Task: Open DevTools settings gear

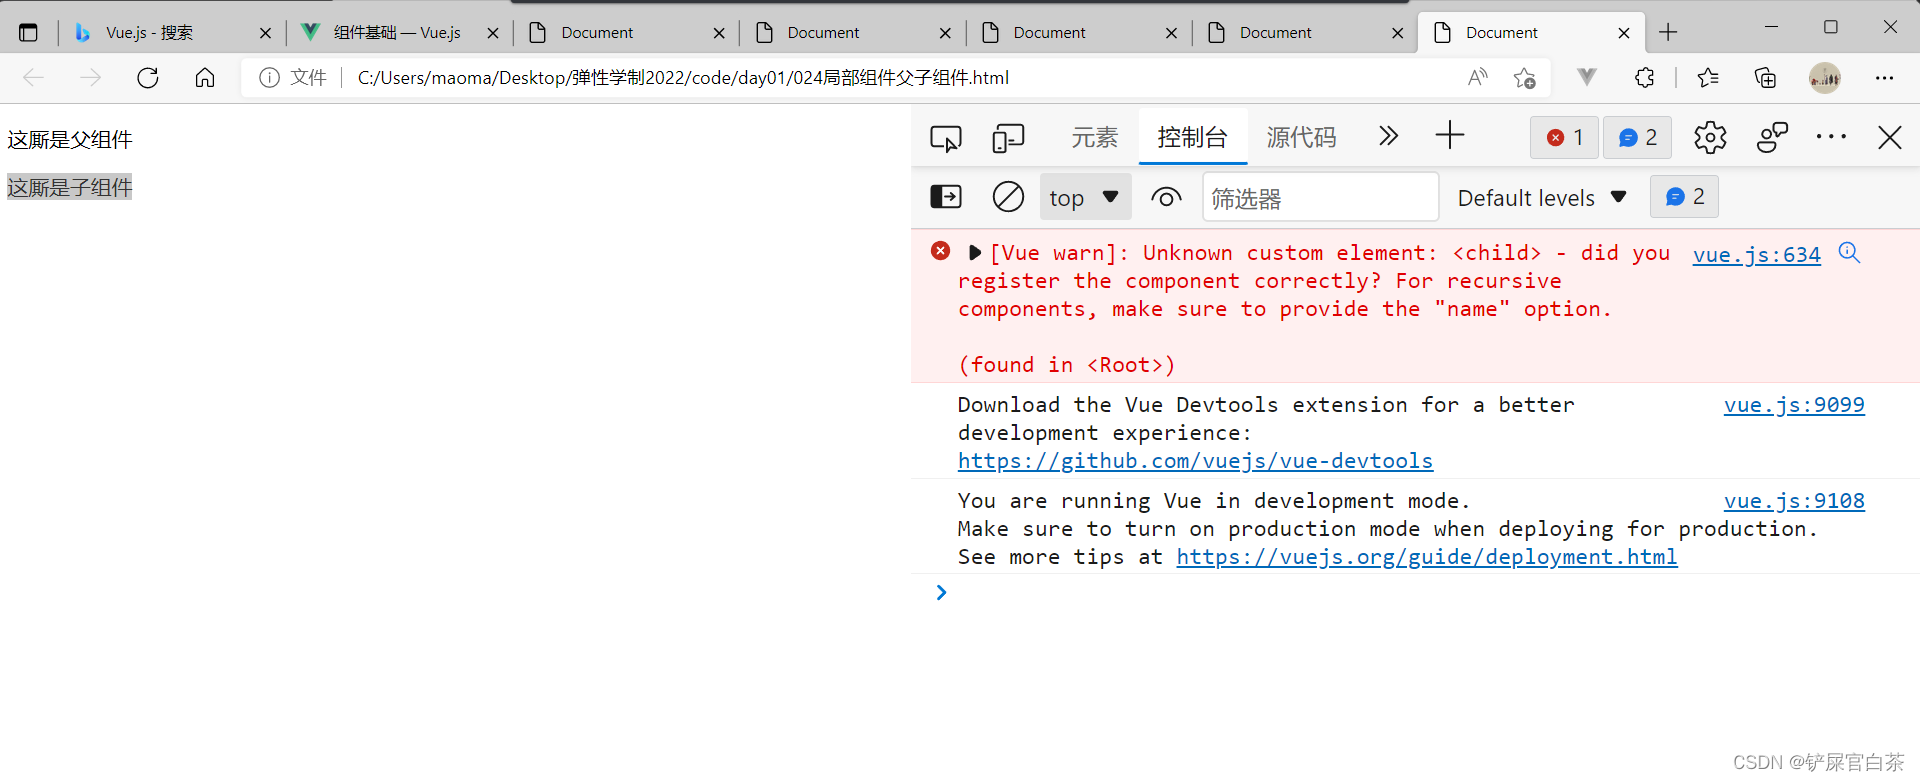Action: coord(1710,137)
